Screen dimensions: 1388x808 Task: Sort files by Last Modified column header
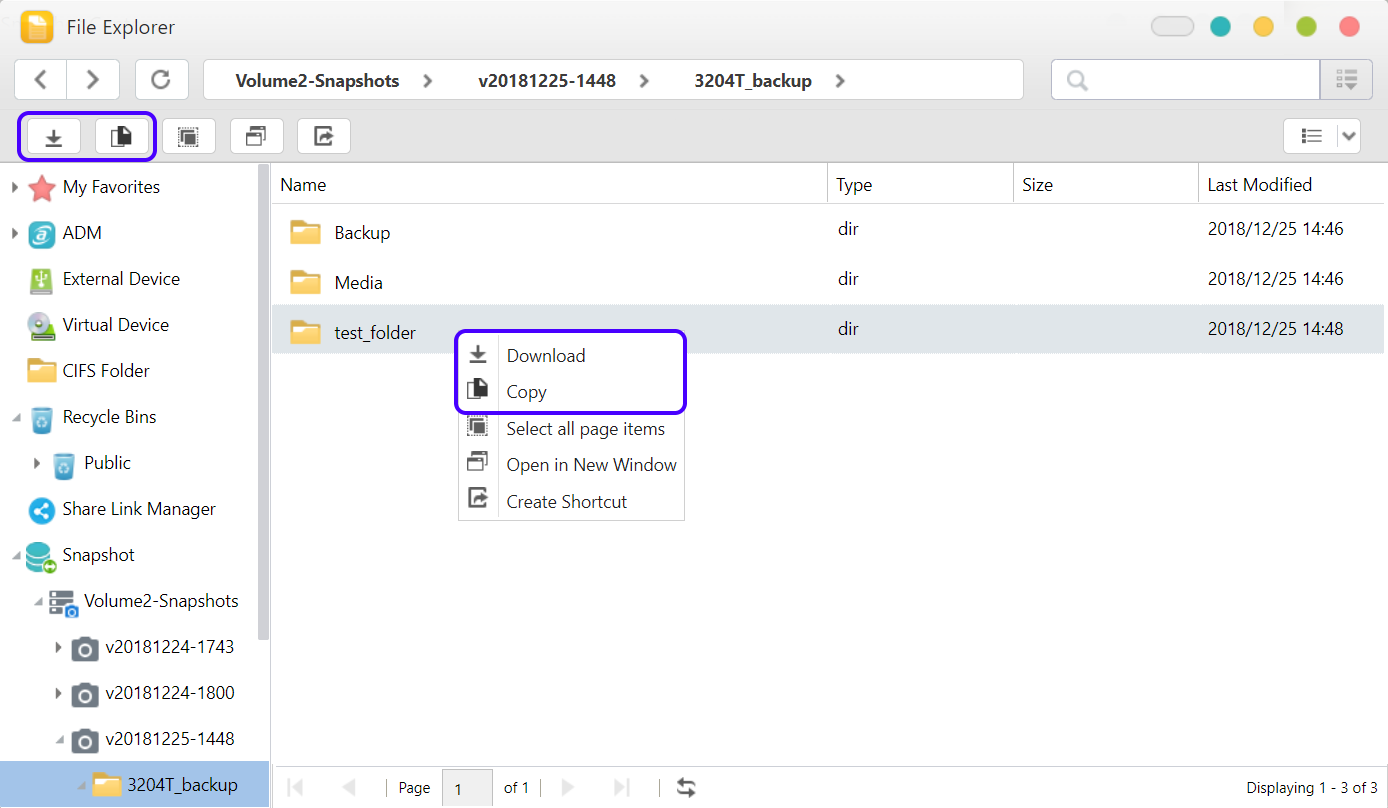[1259, 185]
